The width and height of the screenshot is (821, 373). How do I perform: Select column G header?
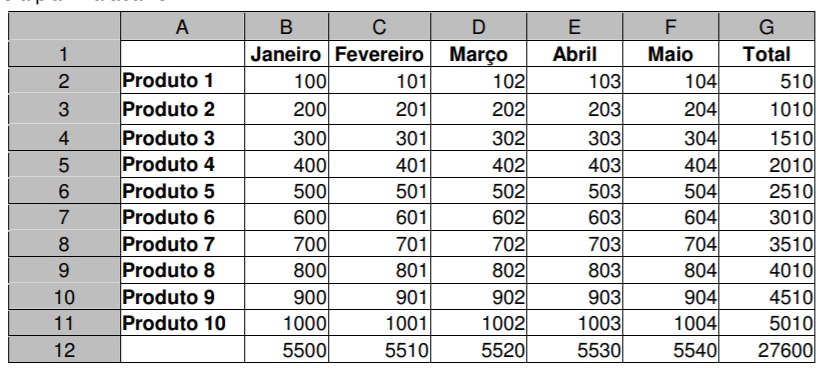click(x=767, y=26)
